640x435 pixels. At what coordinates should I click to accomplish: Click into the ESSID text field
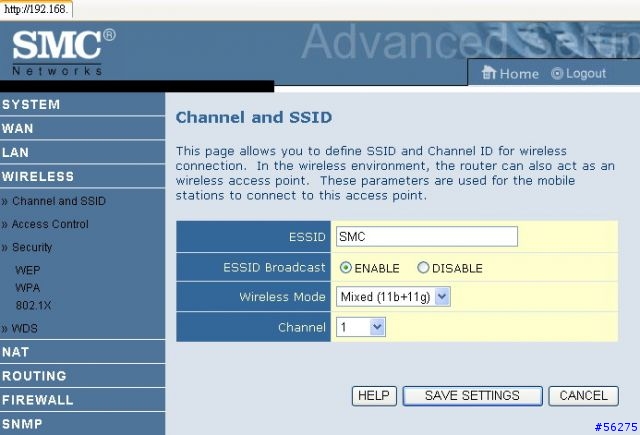pos(427,237)
